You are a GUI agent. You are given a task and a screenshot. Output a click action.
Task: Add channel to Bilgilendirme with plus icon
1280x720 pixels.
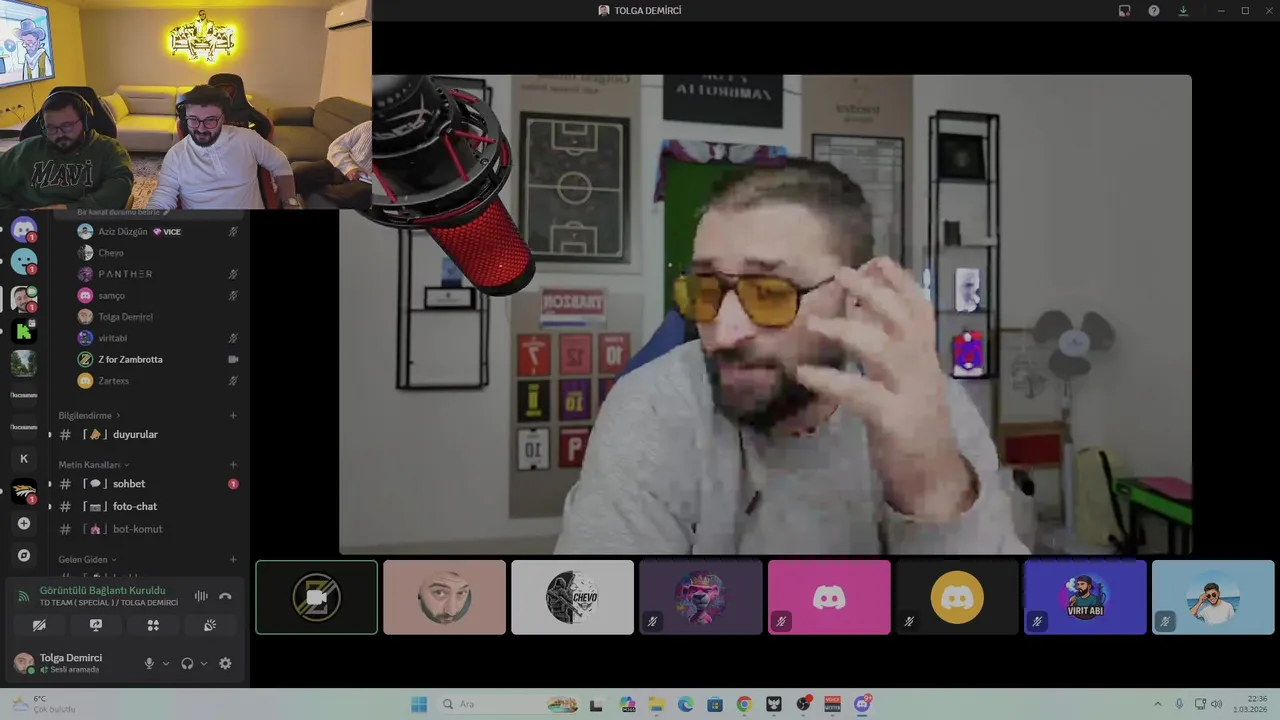tap(233, 415)
